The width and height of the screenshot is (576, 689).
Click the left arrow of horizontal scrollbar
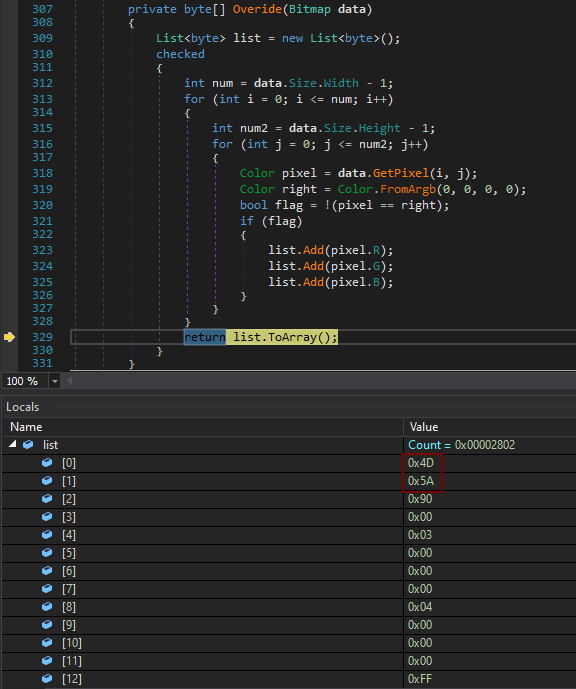[x=69, y=381]
